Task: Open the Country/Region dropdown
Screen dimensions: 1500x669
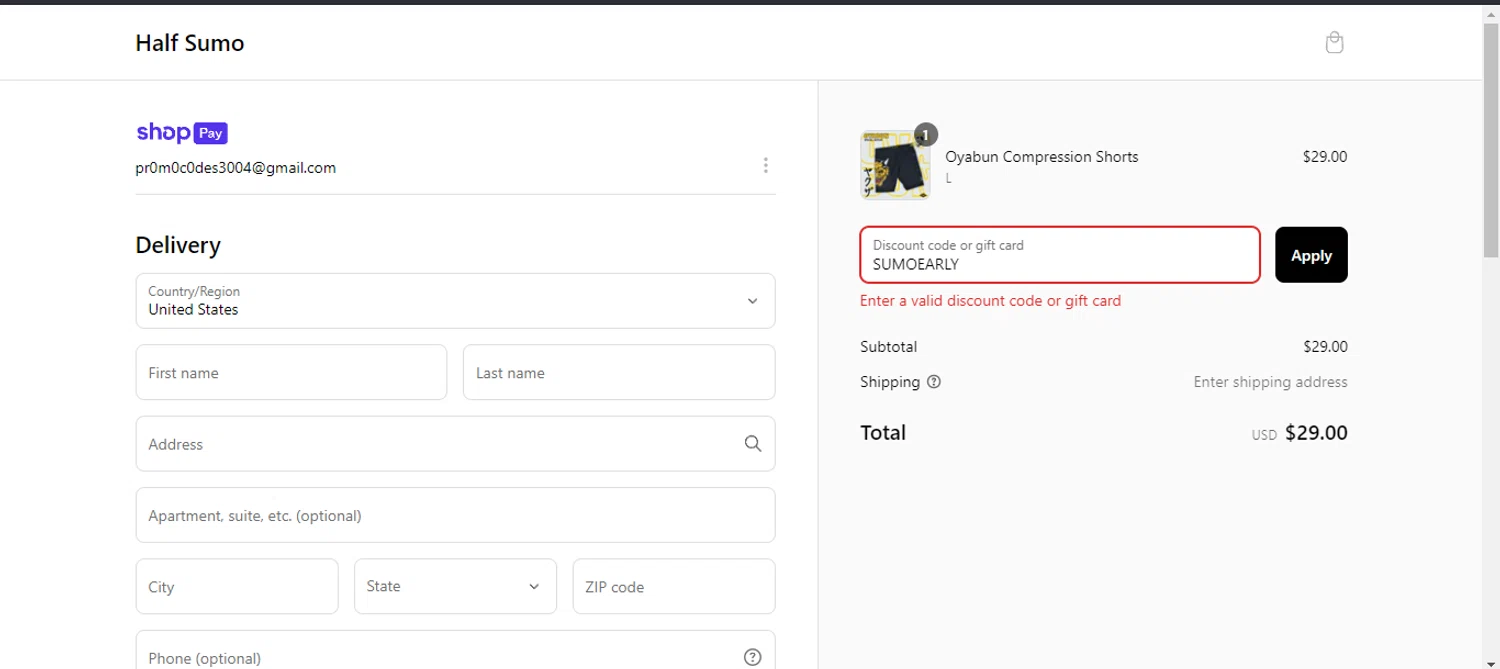Action: [455, 301]
